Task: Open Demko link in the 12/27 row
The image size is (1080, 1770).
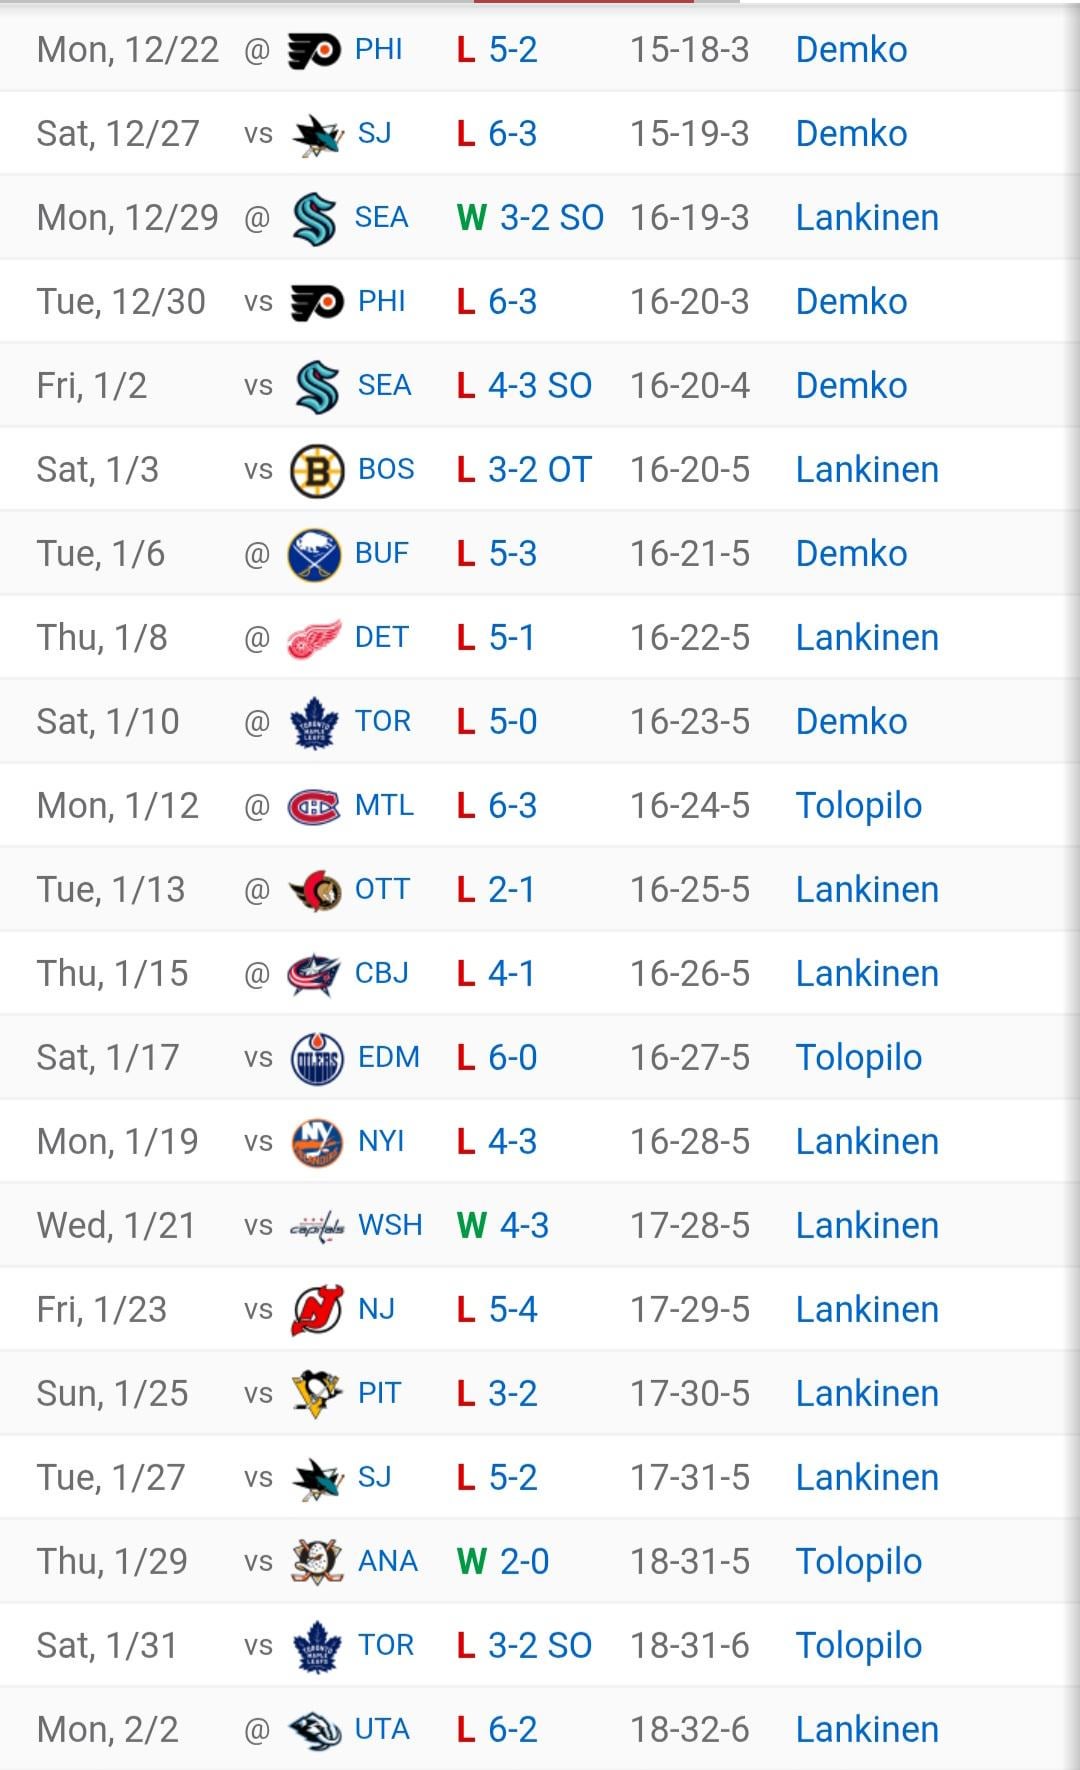Action: click(x=851, y=134)
